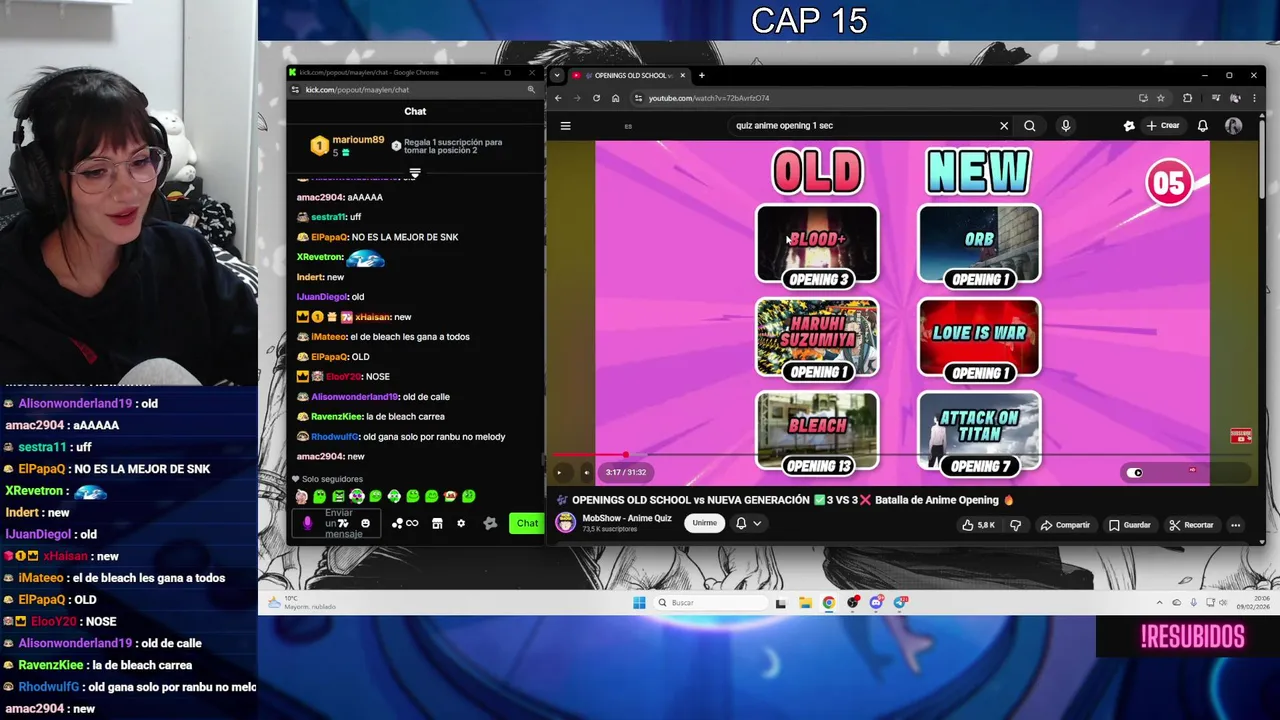Click Compartir to share the video
This screenshot has height=720, width=1280.
1065,525
